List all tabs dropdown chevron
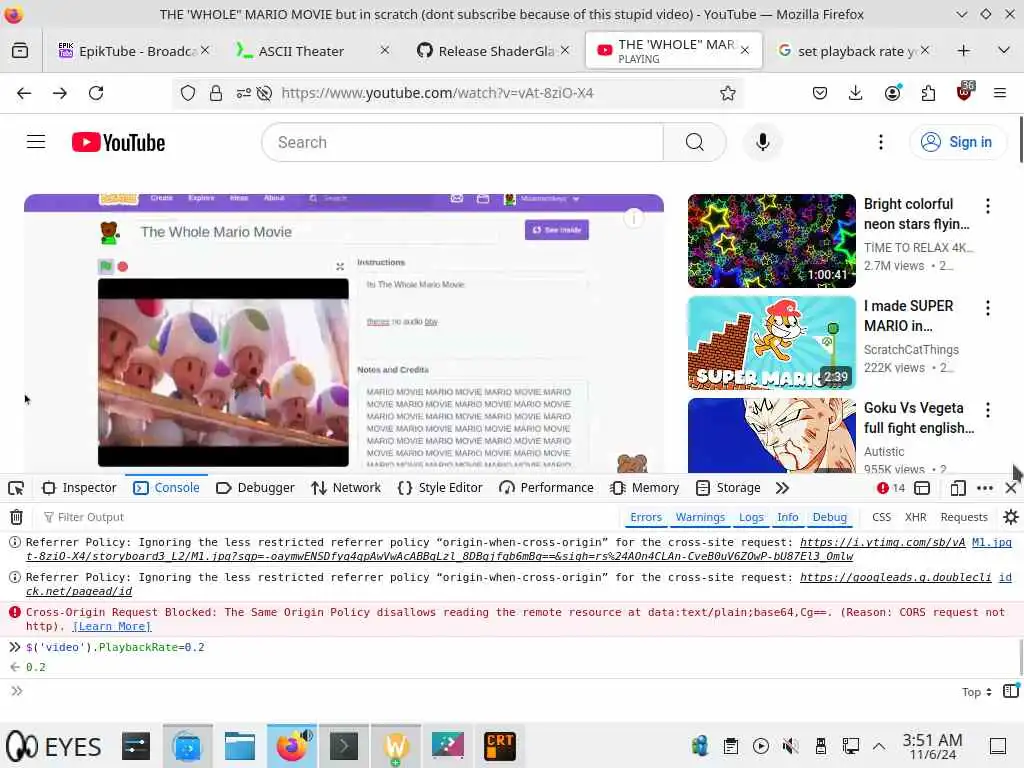Viewport: 1024px width, 768px height. coord(1003,50)
